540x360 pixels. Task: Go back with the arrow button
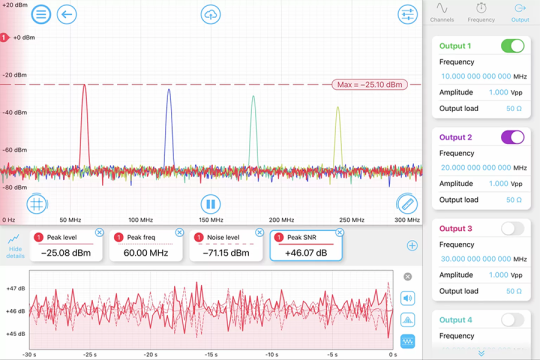pos(67,14)
